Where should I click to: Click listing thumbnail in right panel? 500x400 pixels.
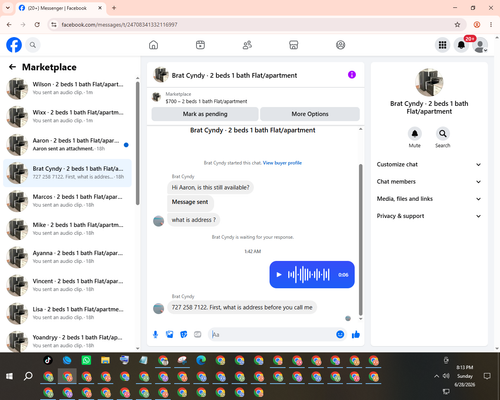click(x=429, y=82)
